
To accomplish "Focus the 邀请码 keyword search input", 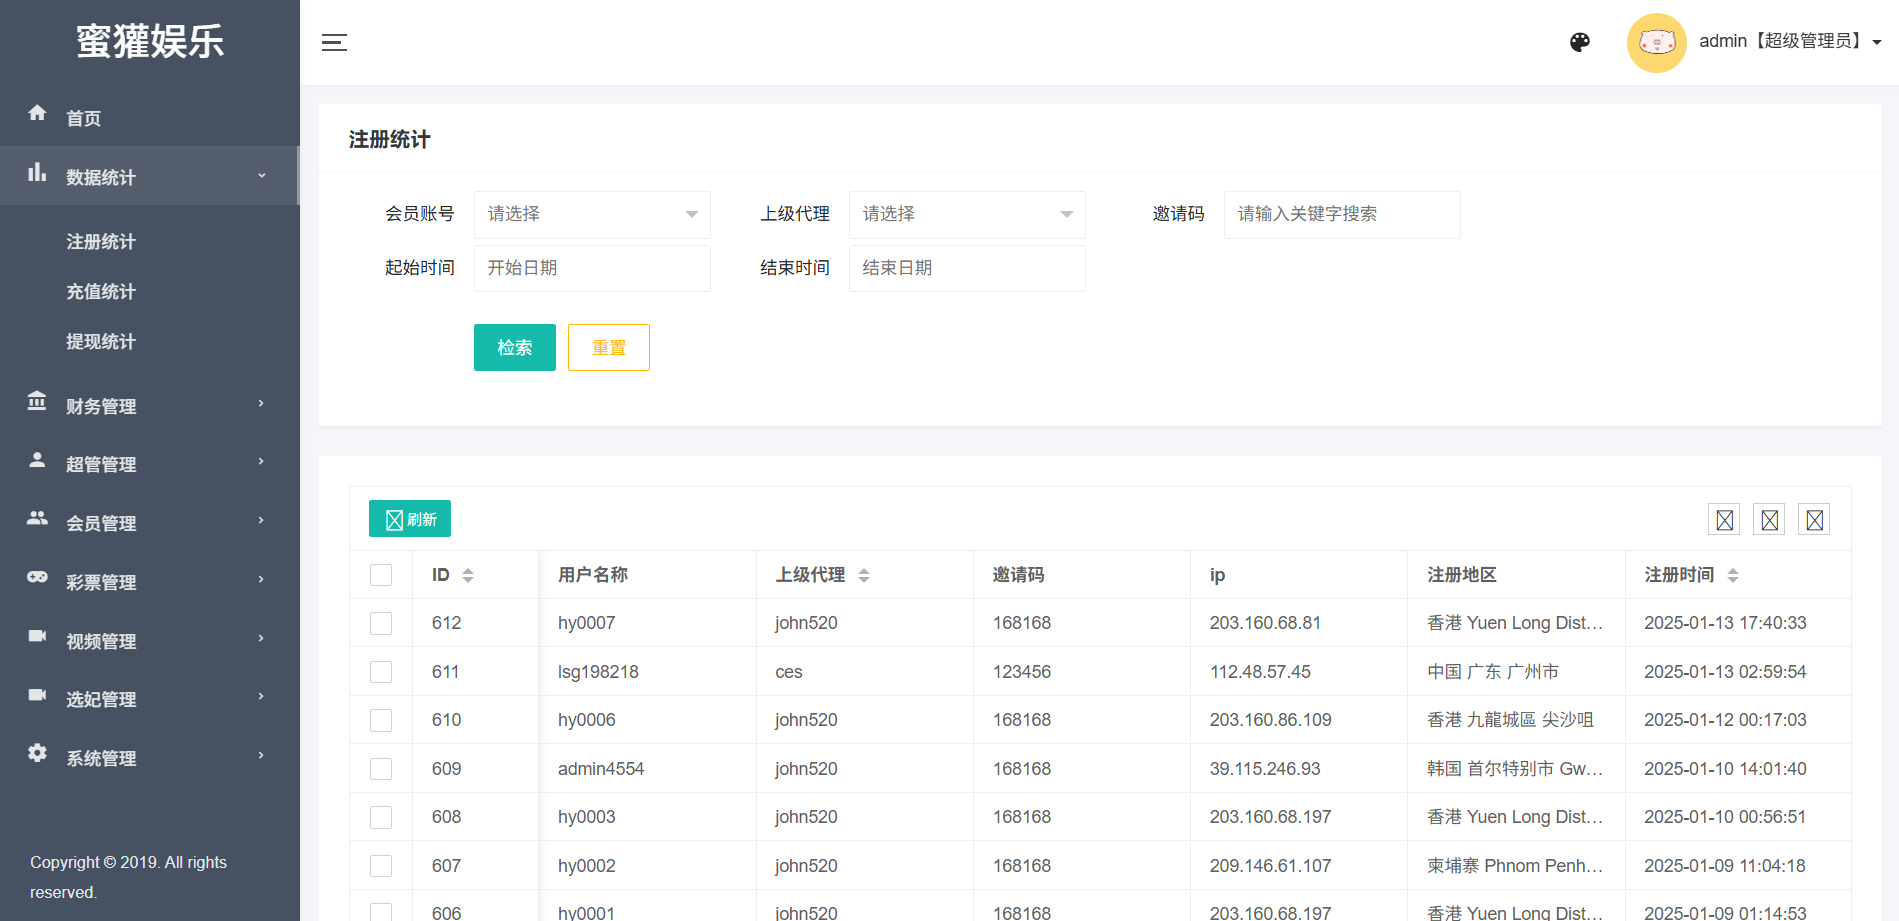I will tap(1341, 214).
